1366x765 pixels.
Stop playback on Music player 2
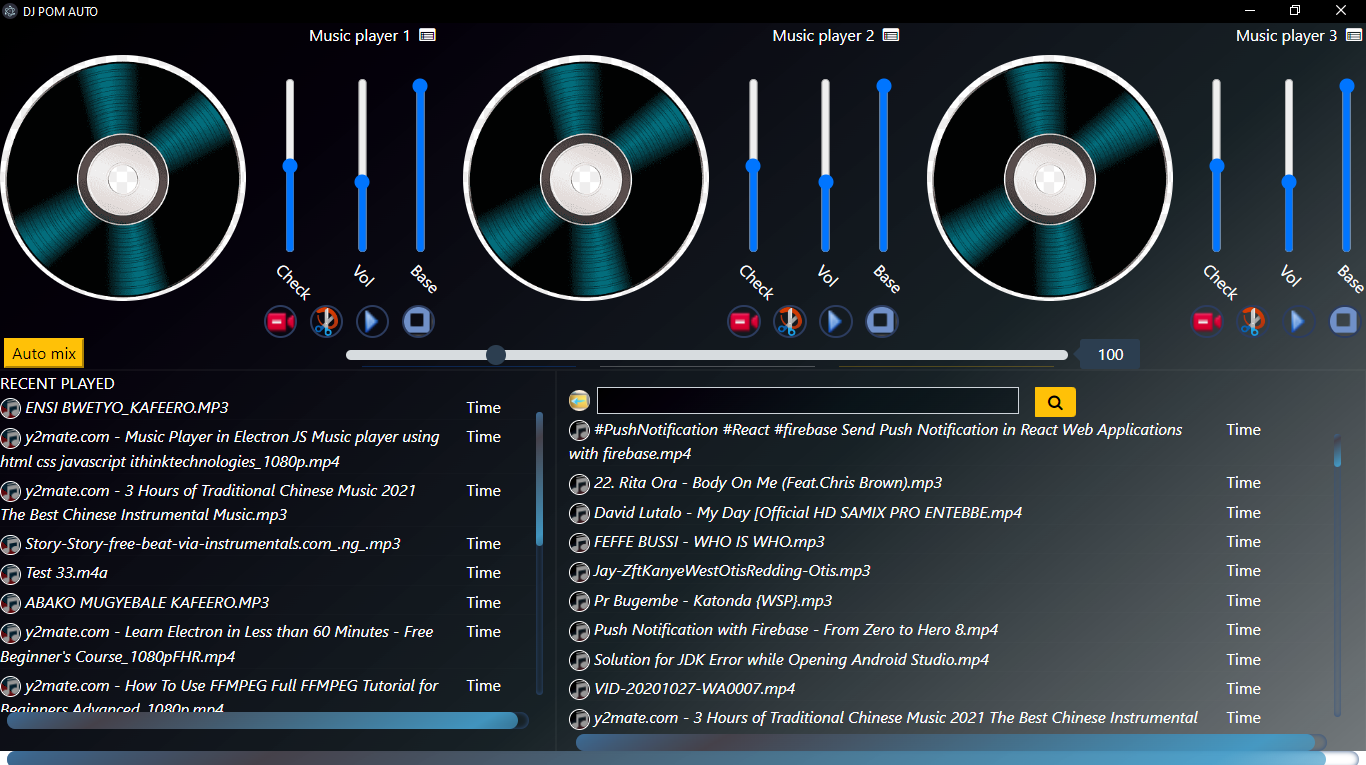(x=881, y=322)
